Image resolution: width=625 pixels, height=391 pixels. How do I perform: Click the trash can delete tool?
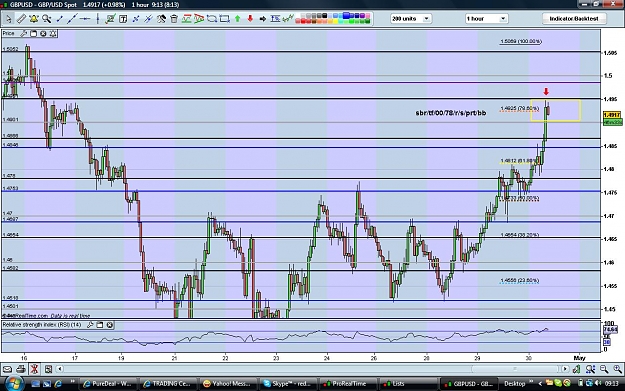(174, 19)
